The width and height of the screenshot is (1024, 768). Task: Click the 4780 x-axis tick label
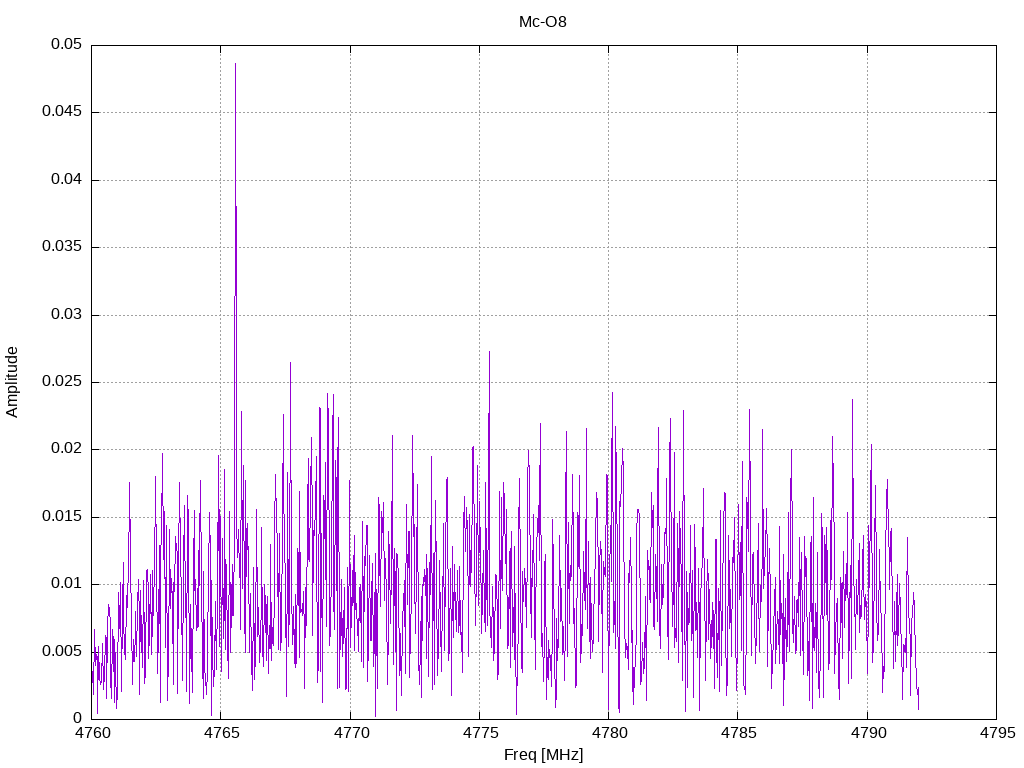608,733
